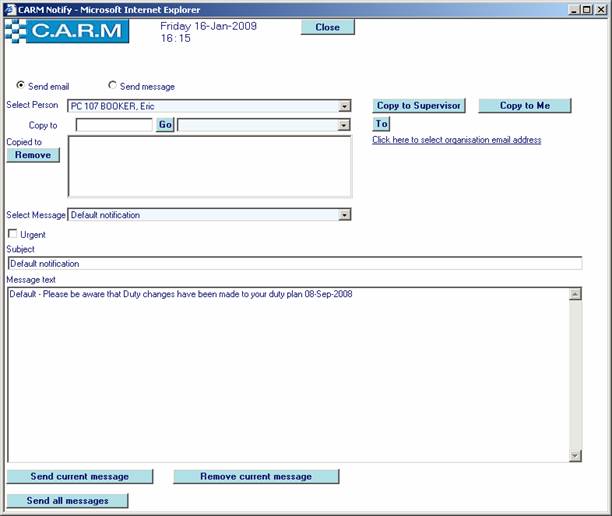The image size is (612, 516).
Task: Open the Select Message dropdown
Action: pyautogui.click(x=344, y=215)
